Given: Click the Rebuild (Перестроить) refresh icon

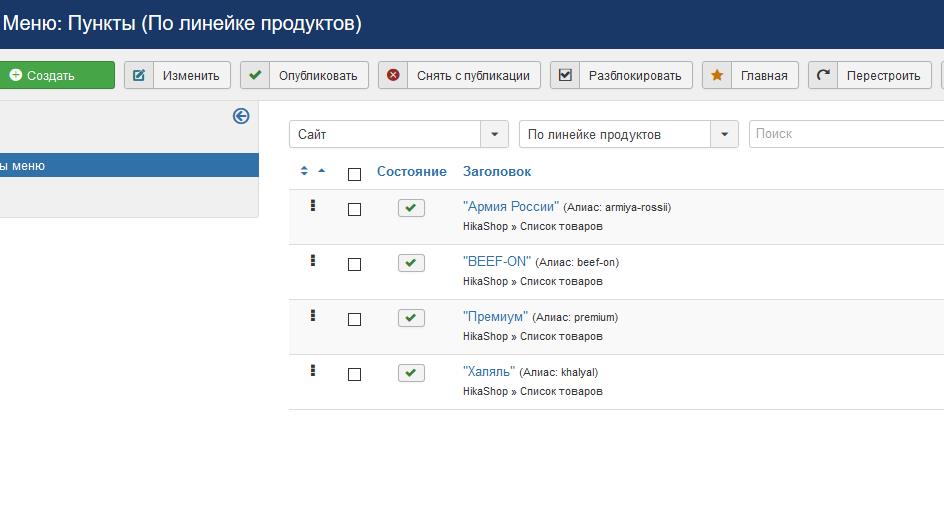Looking at the screenshot, I should click(823, 75).
